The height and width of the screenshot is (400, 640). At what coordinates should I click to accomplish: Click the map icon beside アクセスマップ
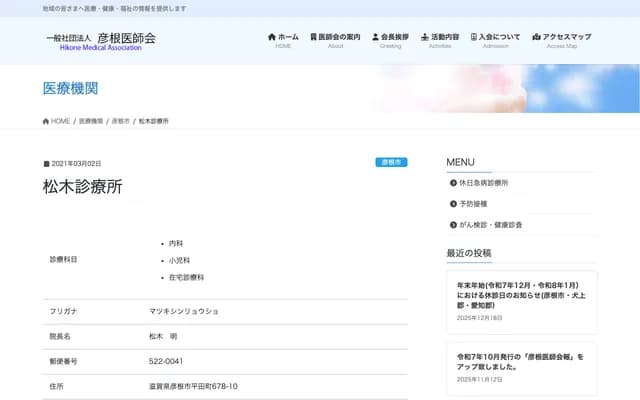tap(536, 37)
